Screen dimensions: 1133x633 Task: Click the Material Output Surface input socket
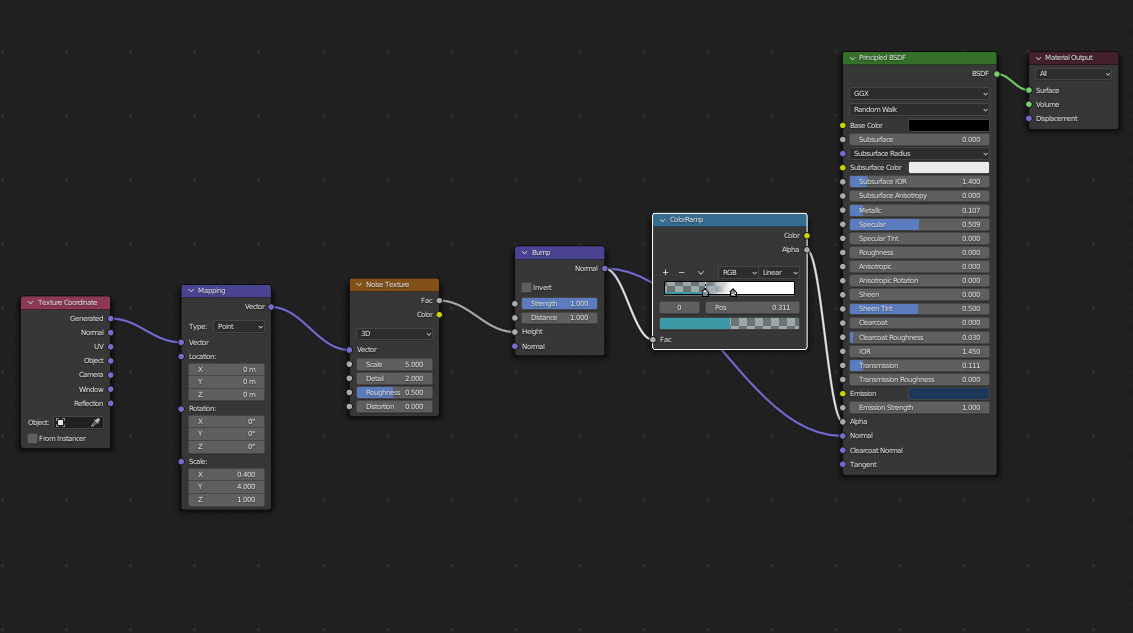point(1029,90)
